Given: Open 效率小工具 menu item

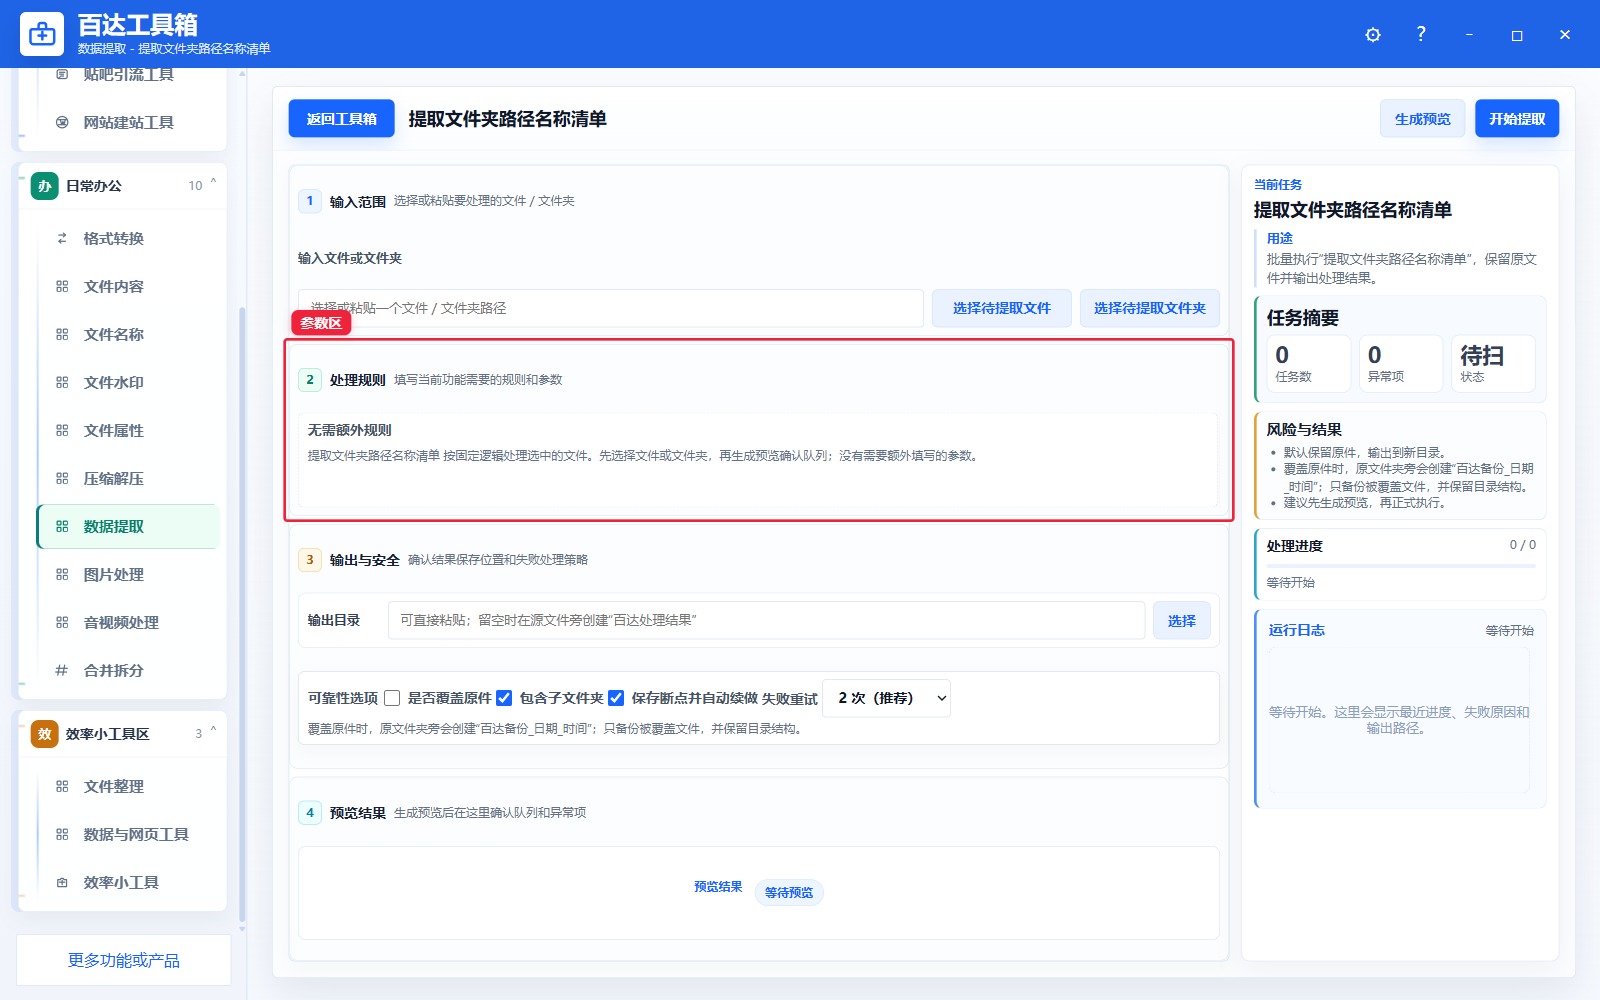Looking at the screenshot, I should (x=128, y=882).
